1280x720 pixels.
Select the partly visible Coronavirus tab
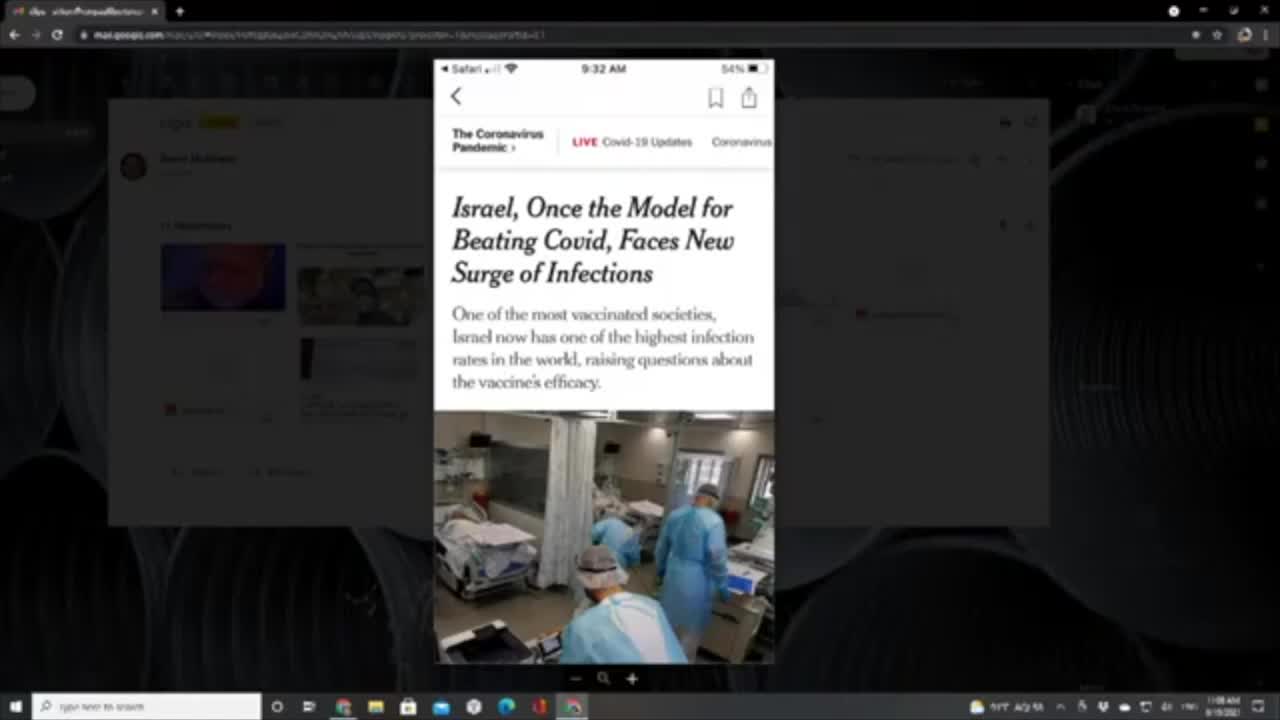tap(741, 142)
